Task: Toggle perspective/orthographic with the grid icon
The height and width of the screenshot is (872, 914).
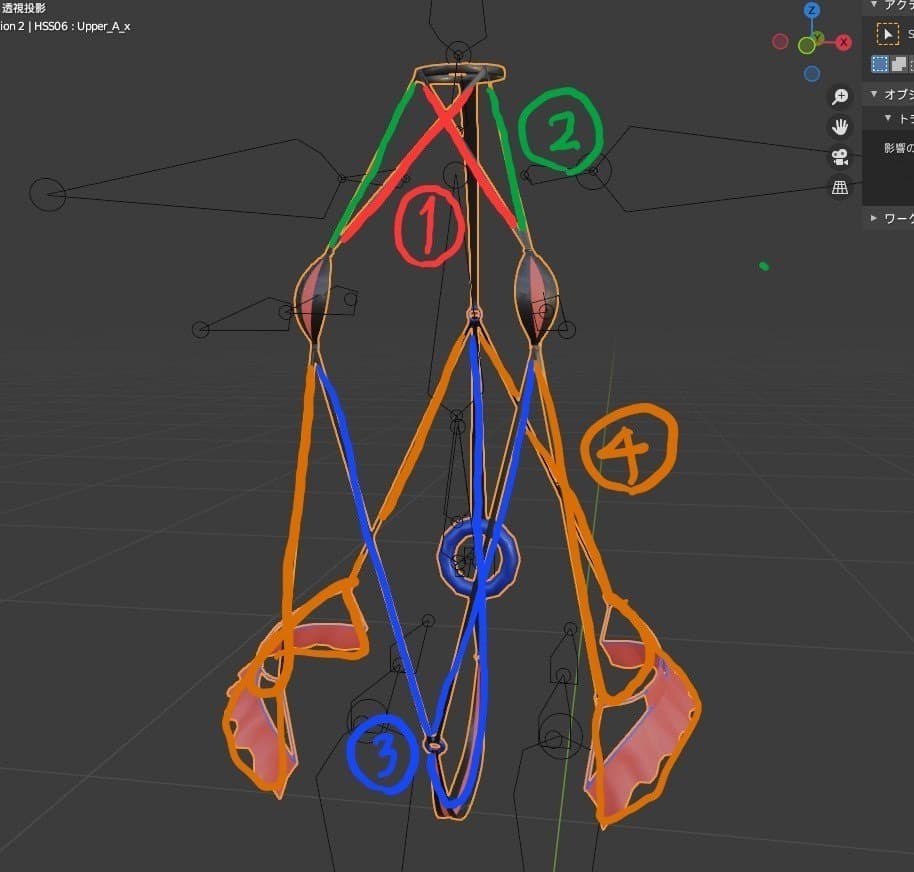Action: click(840, 187)
